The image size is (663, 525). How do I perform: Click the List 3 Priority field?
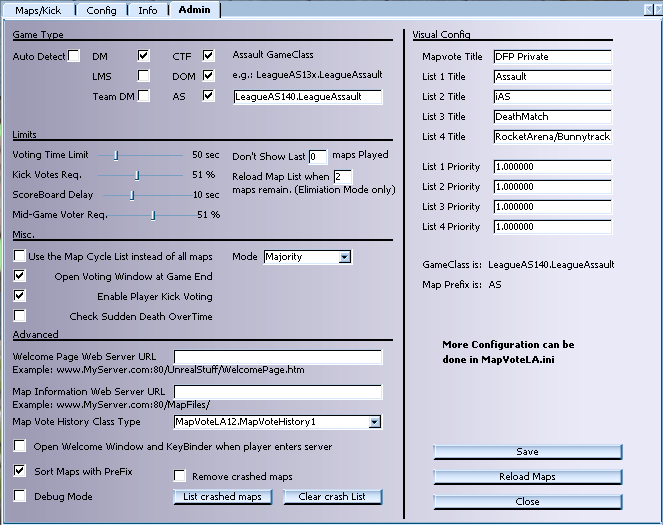(x=552, y=207)
